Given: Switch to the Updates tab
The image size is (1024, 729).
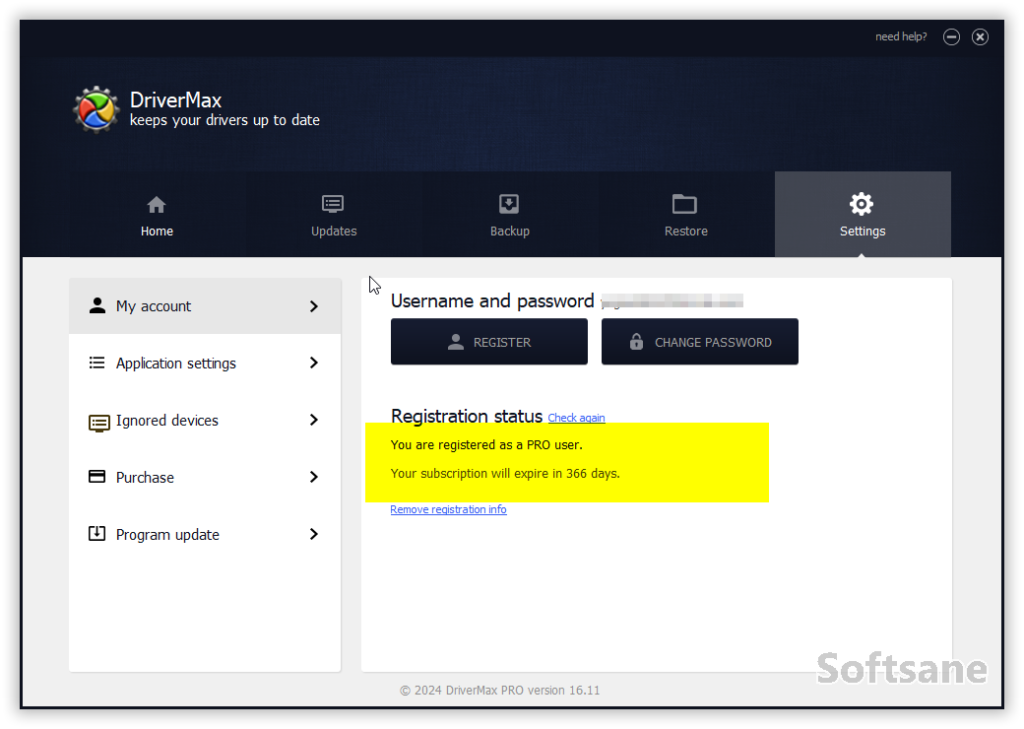Looking at the screenshot, I should click(x=334, y=214).
